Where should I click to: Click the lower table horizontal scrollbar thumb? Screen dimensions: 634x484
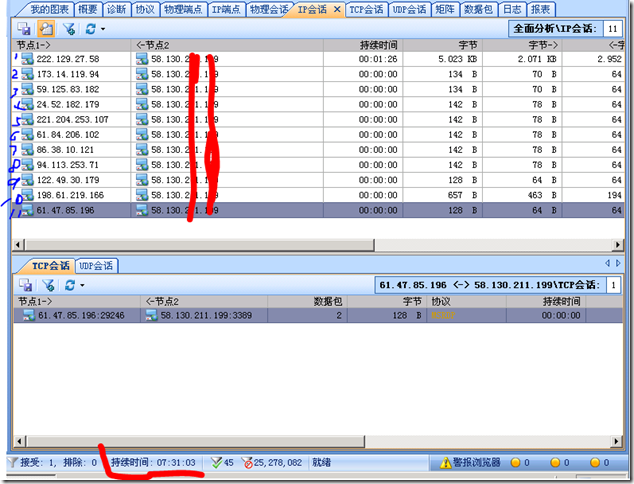click(196, 441)
